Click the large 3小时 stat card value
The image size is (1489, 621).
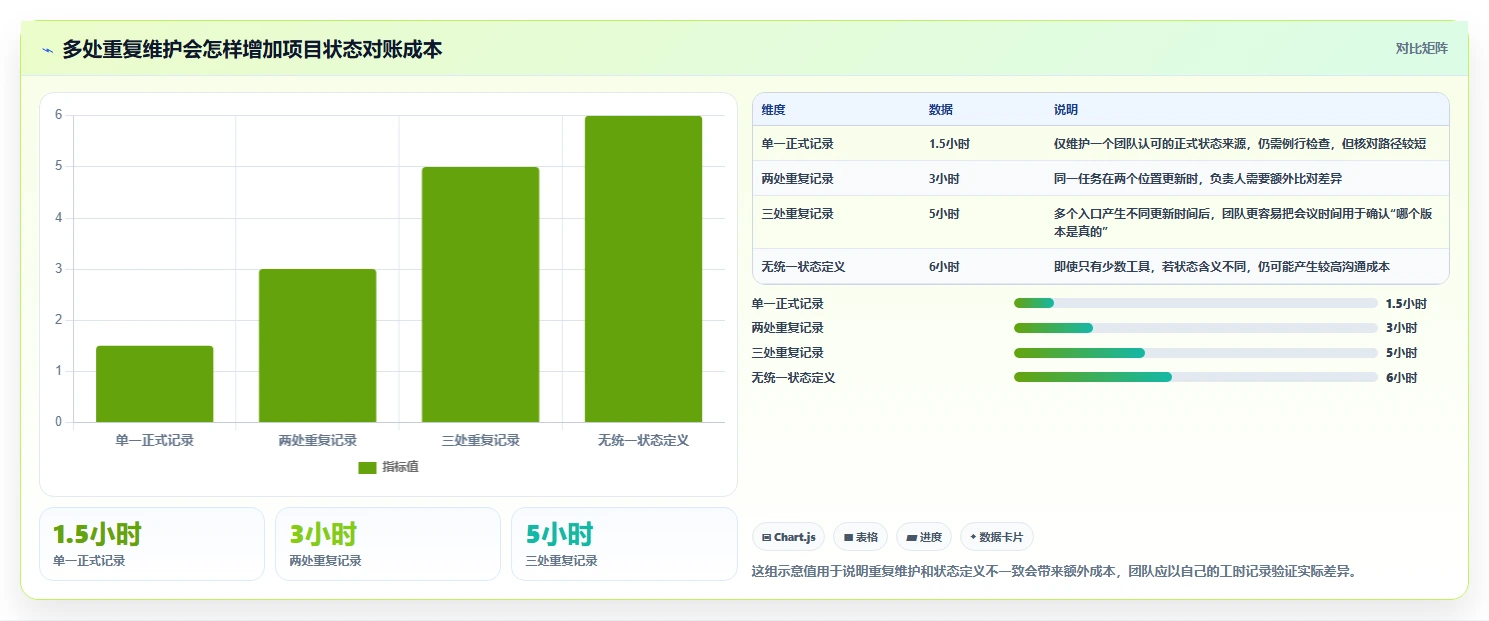tap(323, 535)
